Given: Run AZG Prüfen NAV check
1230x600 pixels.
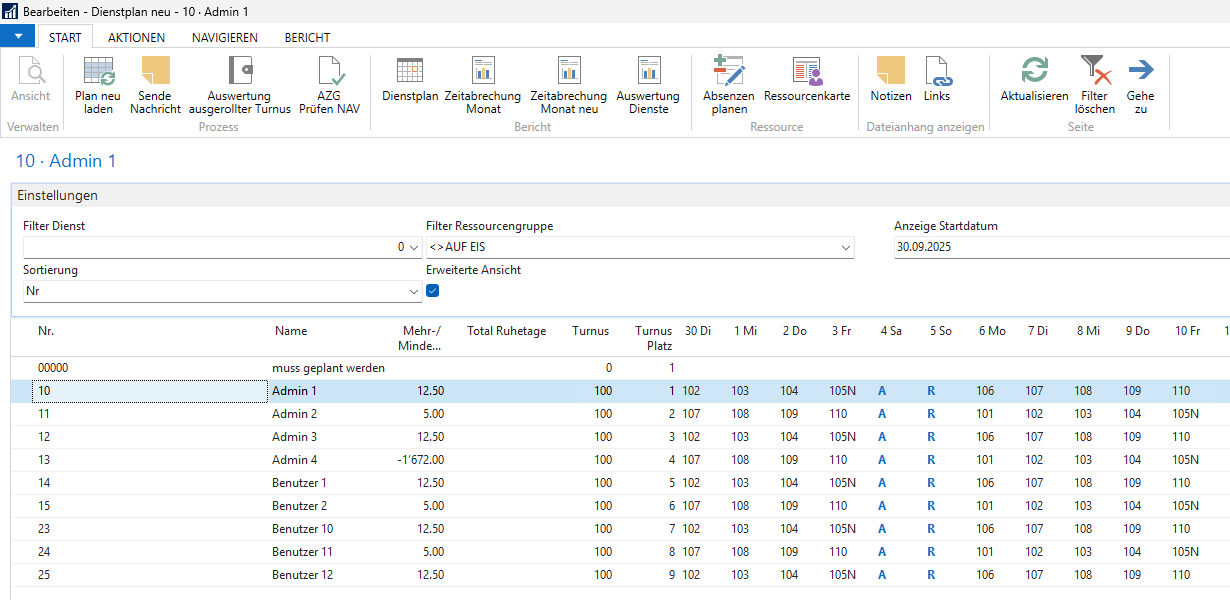Looking at the screenshot, I should click(329, 72).
